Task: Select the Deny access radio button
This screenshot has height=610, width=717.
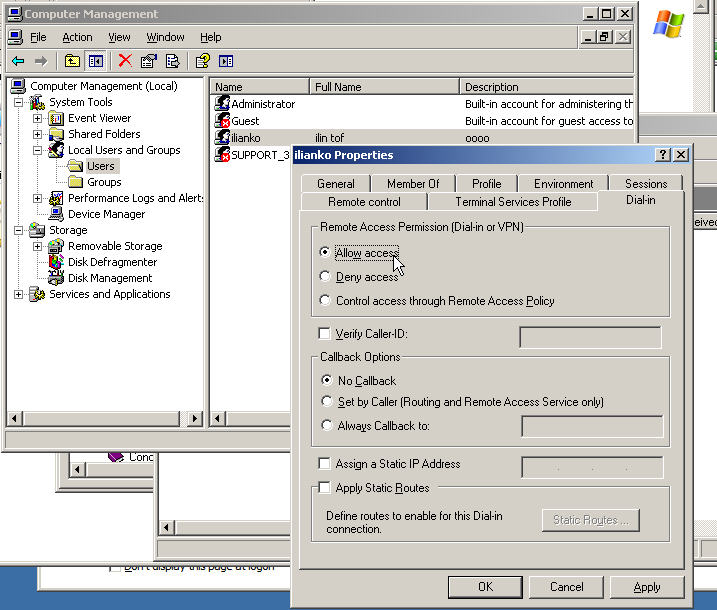Action: click(x=325, y=277)
